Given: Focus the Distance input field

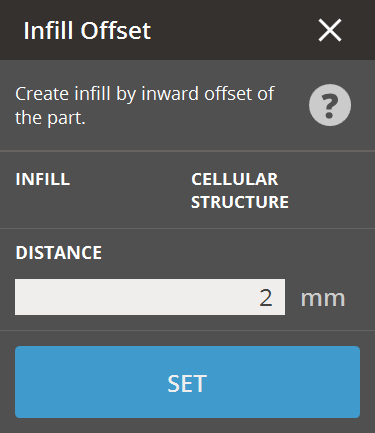Looking at the screenshot, I should pos(150,297).
